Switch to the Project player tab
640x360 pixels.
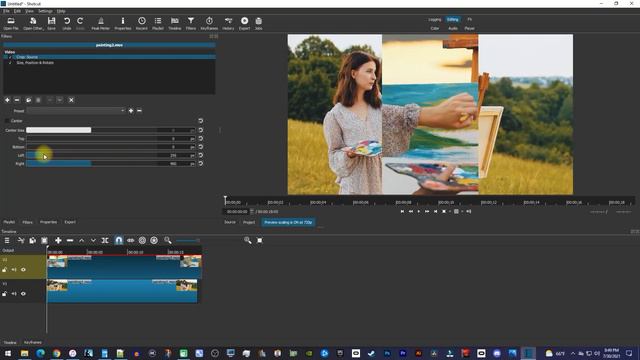(x=249, y=222)
